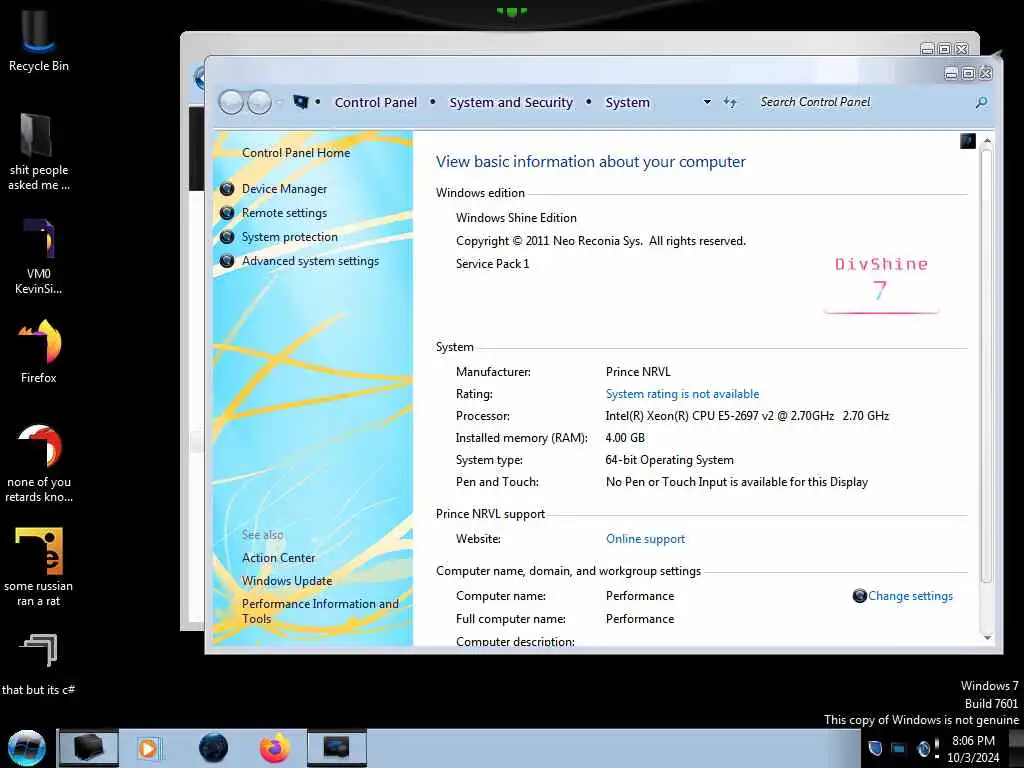1024x768 pixels.
Task: Open Advanced system settings link
Action: click(310, 261)
